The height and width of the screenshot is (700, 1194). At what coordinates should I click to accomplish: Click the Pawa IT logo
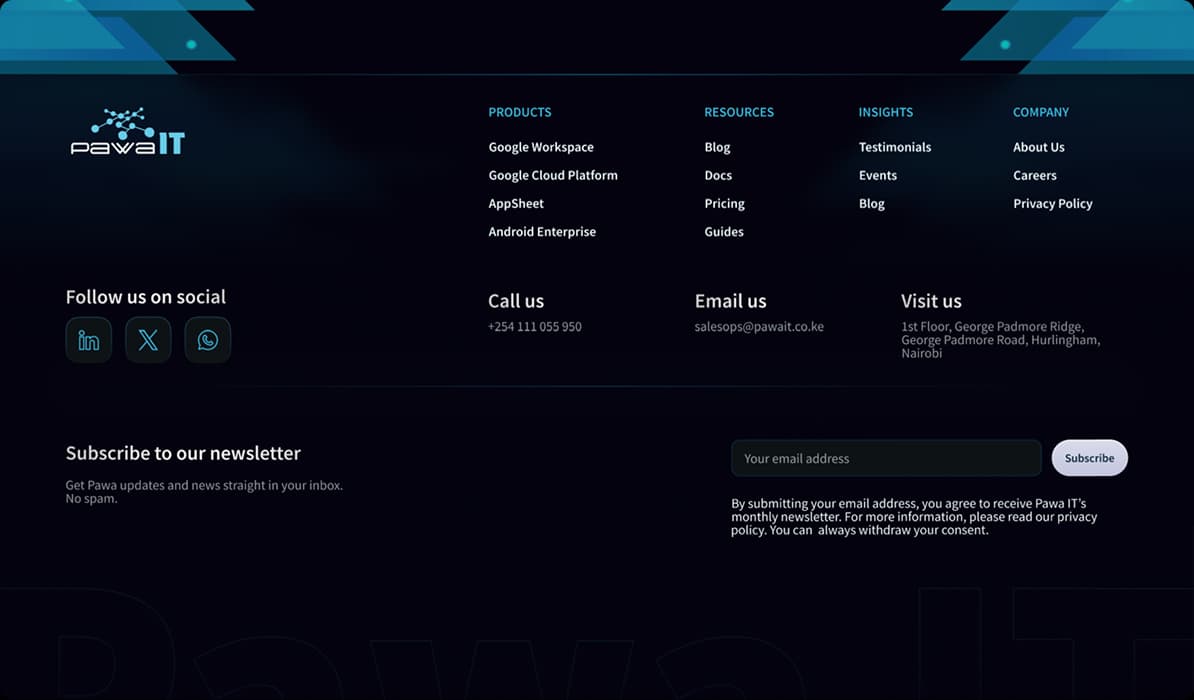pyautogui.click(x=128, y=131)
